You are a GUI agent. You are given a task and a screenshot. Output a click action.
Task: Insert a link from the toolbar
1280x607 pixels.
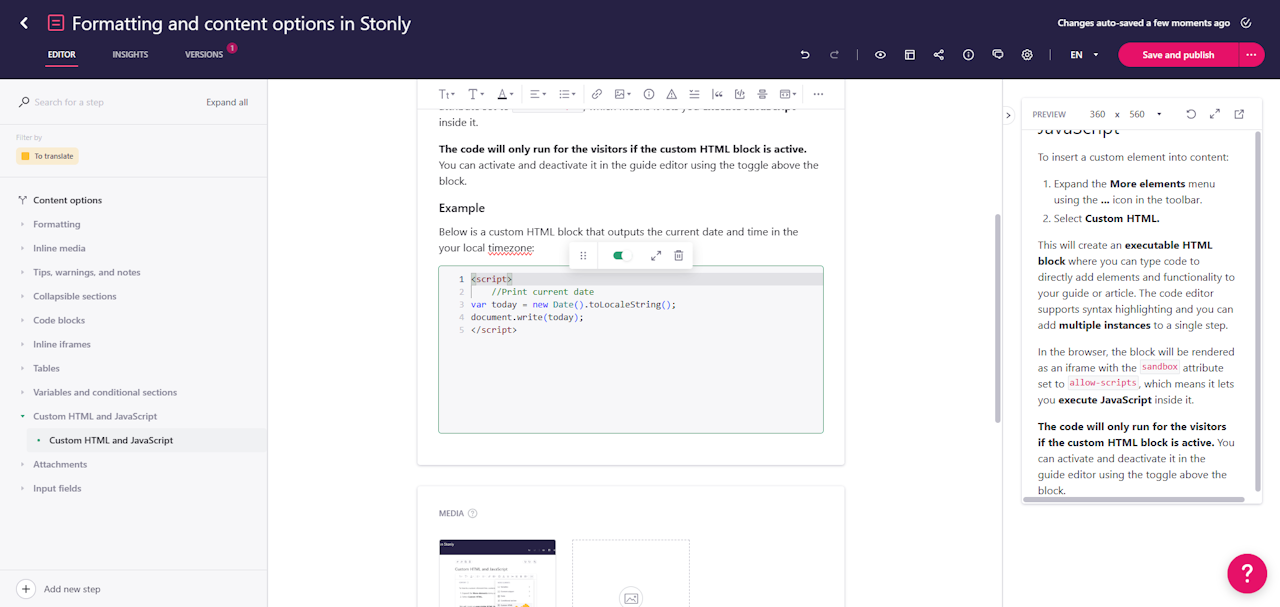click(x=597, y=94)
